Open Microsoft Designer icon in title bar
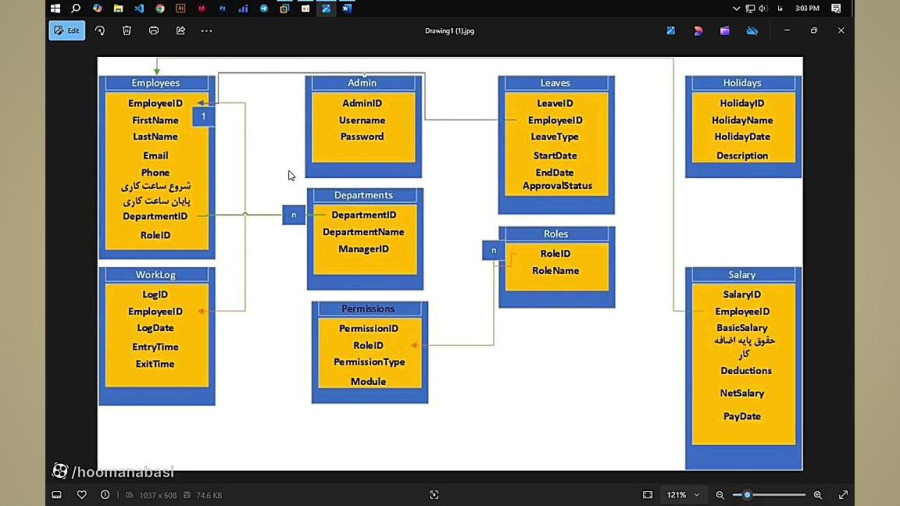The width and height of the screenshot is (900, 506). coord(698,31)
